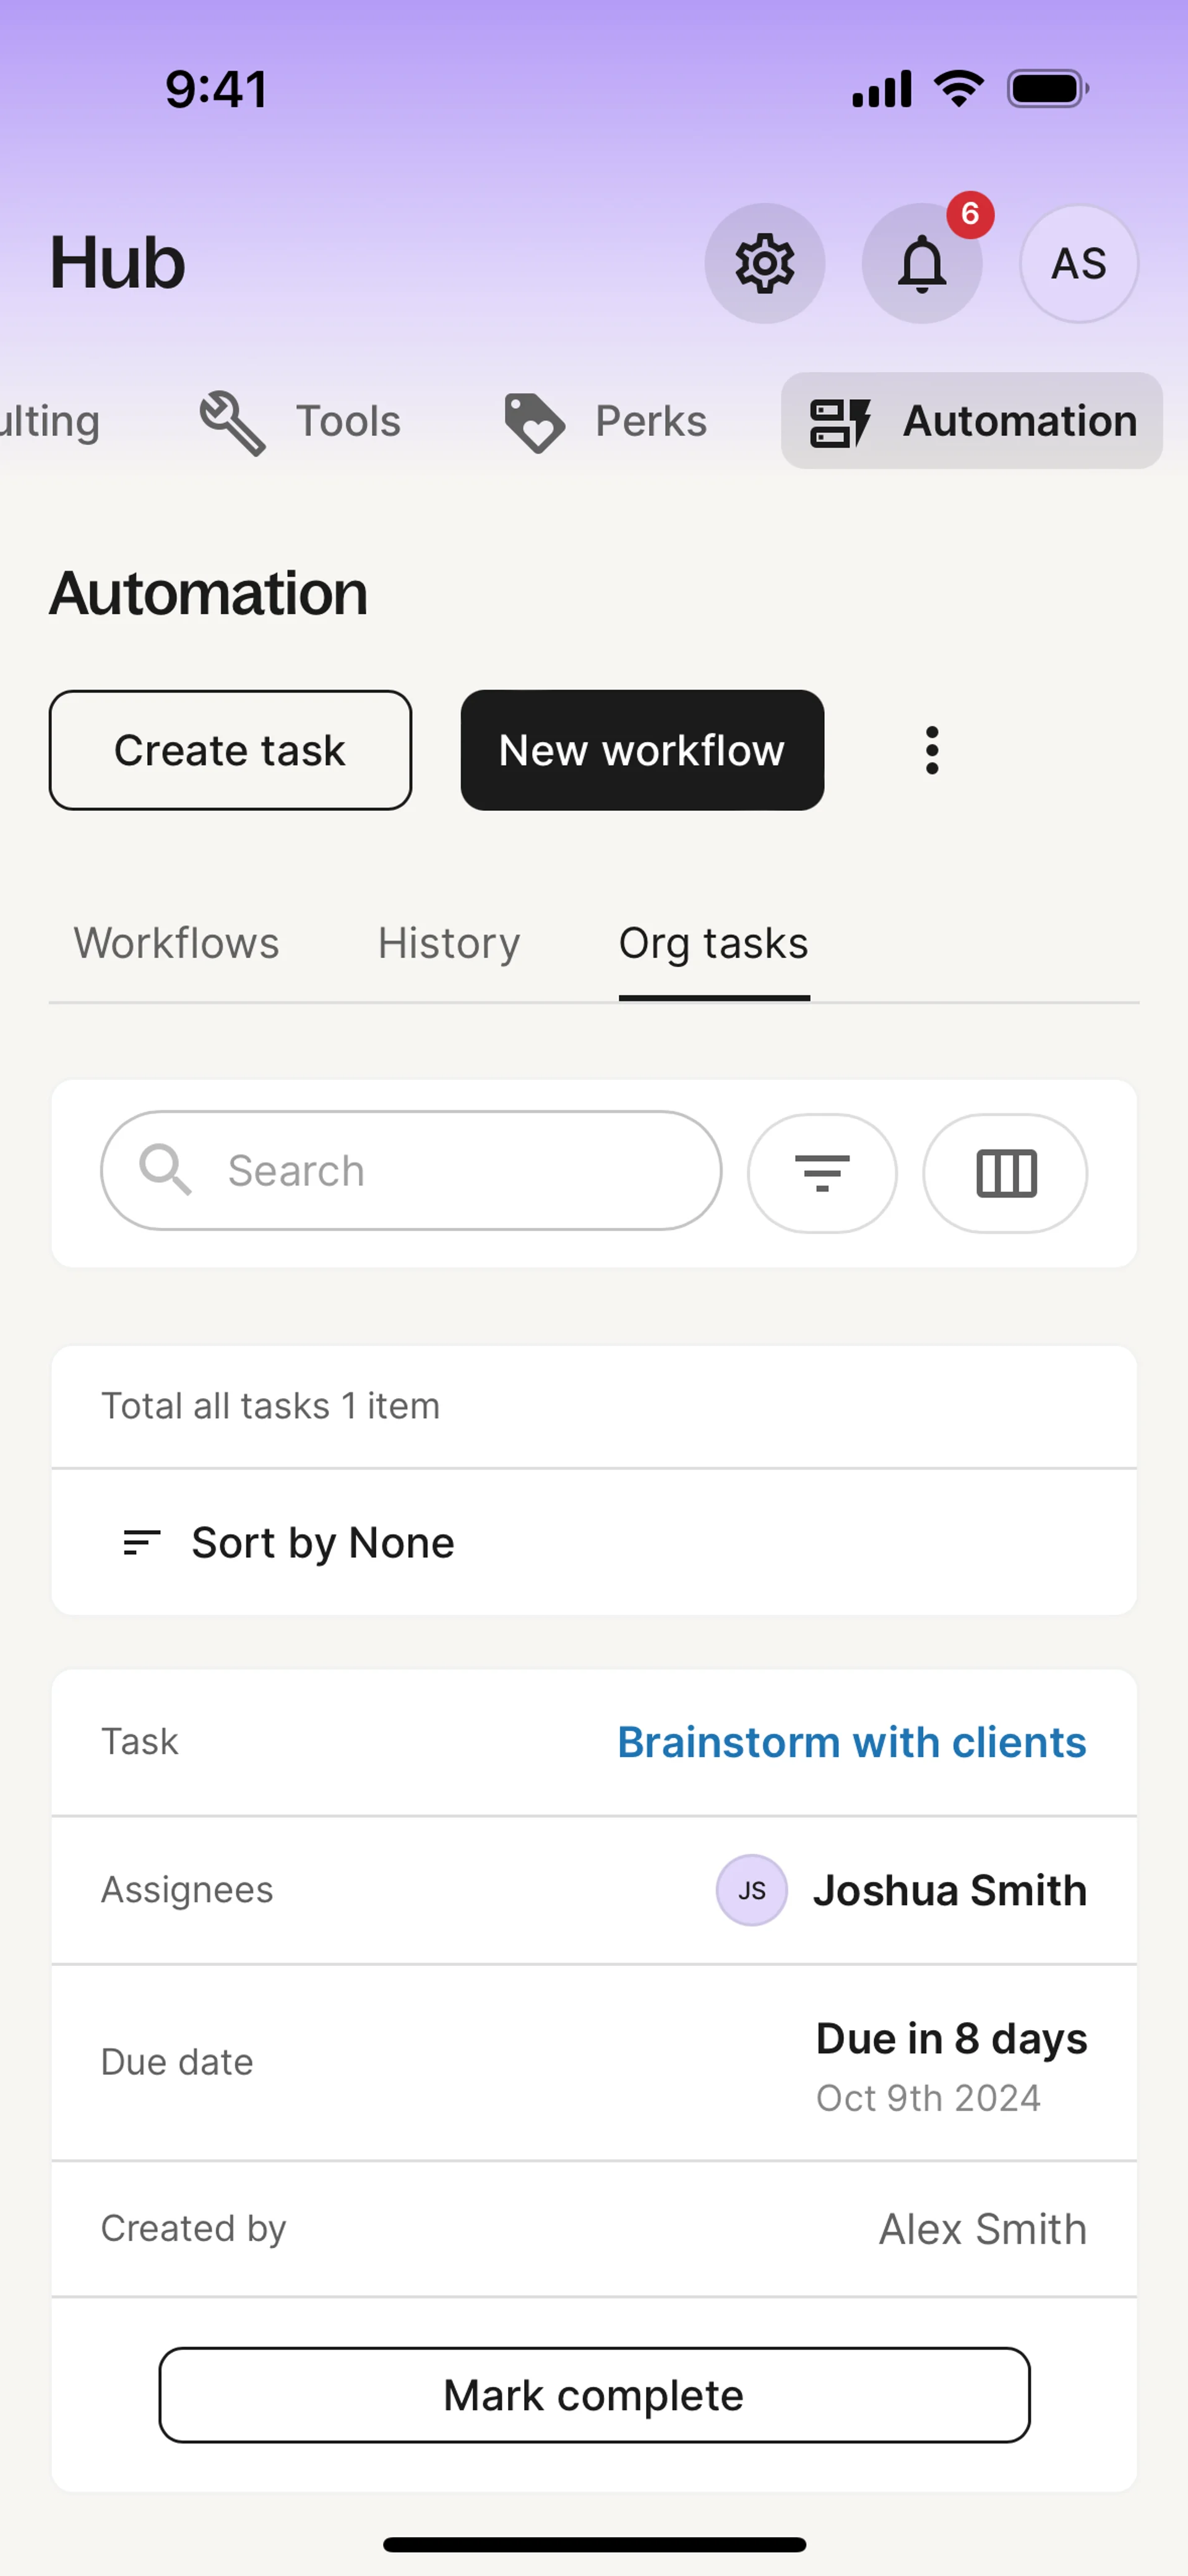Image resolution: width=1188 pixels, height=2576 pixels.
Task: Tap the JS assignee avatar
Action: coord(751,1890)
